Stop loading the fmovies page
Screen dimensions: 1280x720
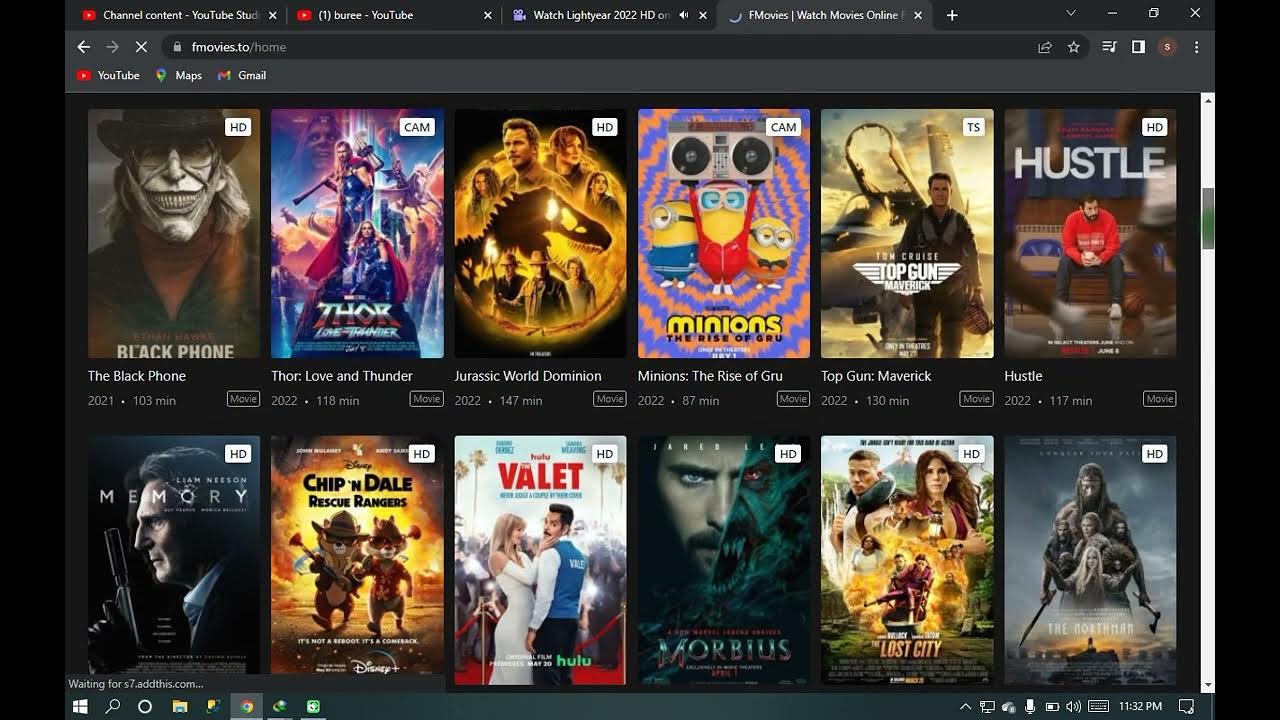click(x=140, y=47)
